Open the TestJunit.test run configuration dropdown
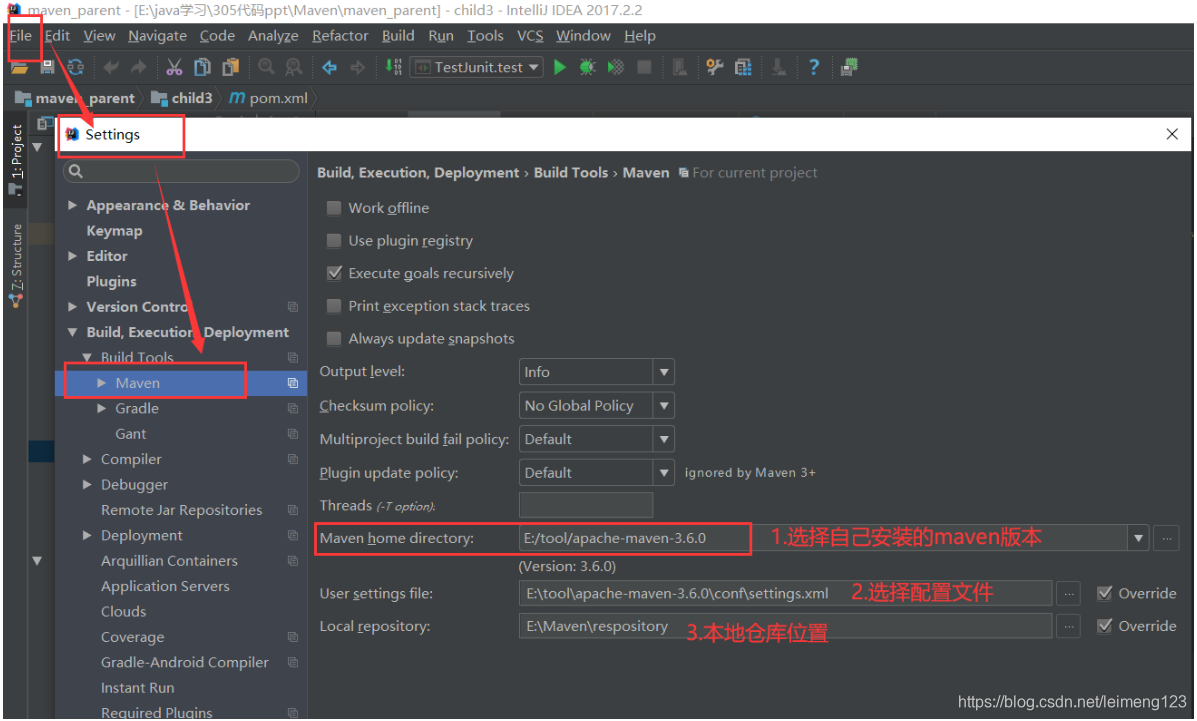 point(478,67)
